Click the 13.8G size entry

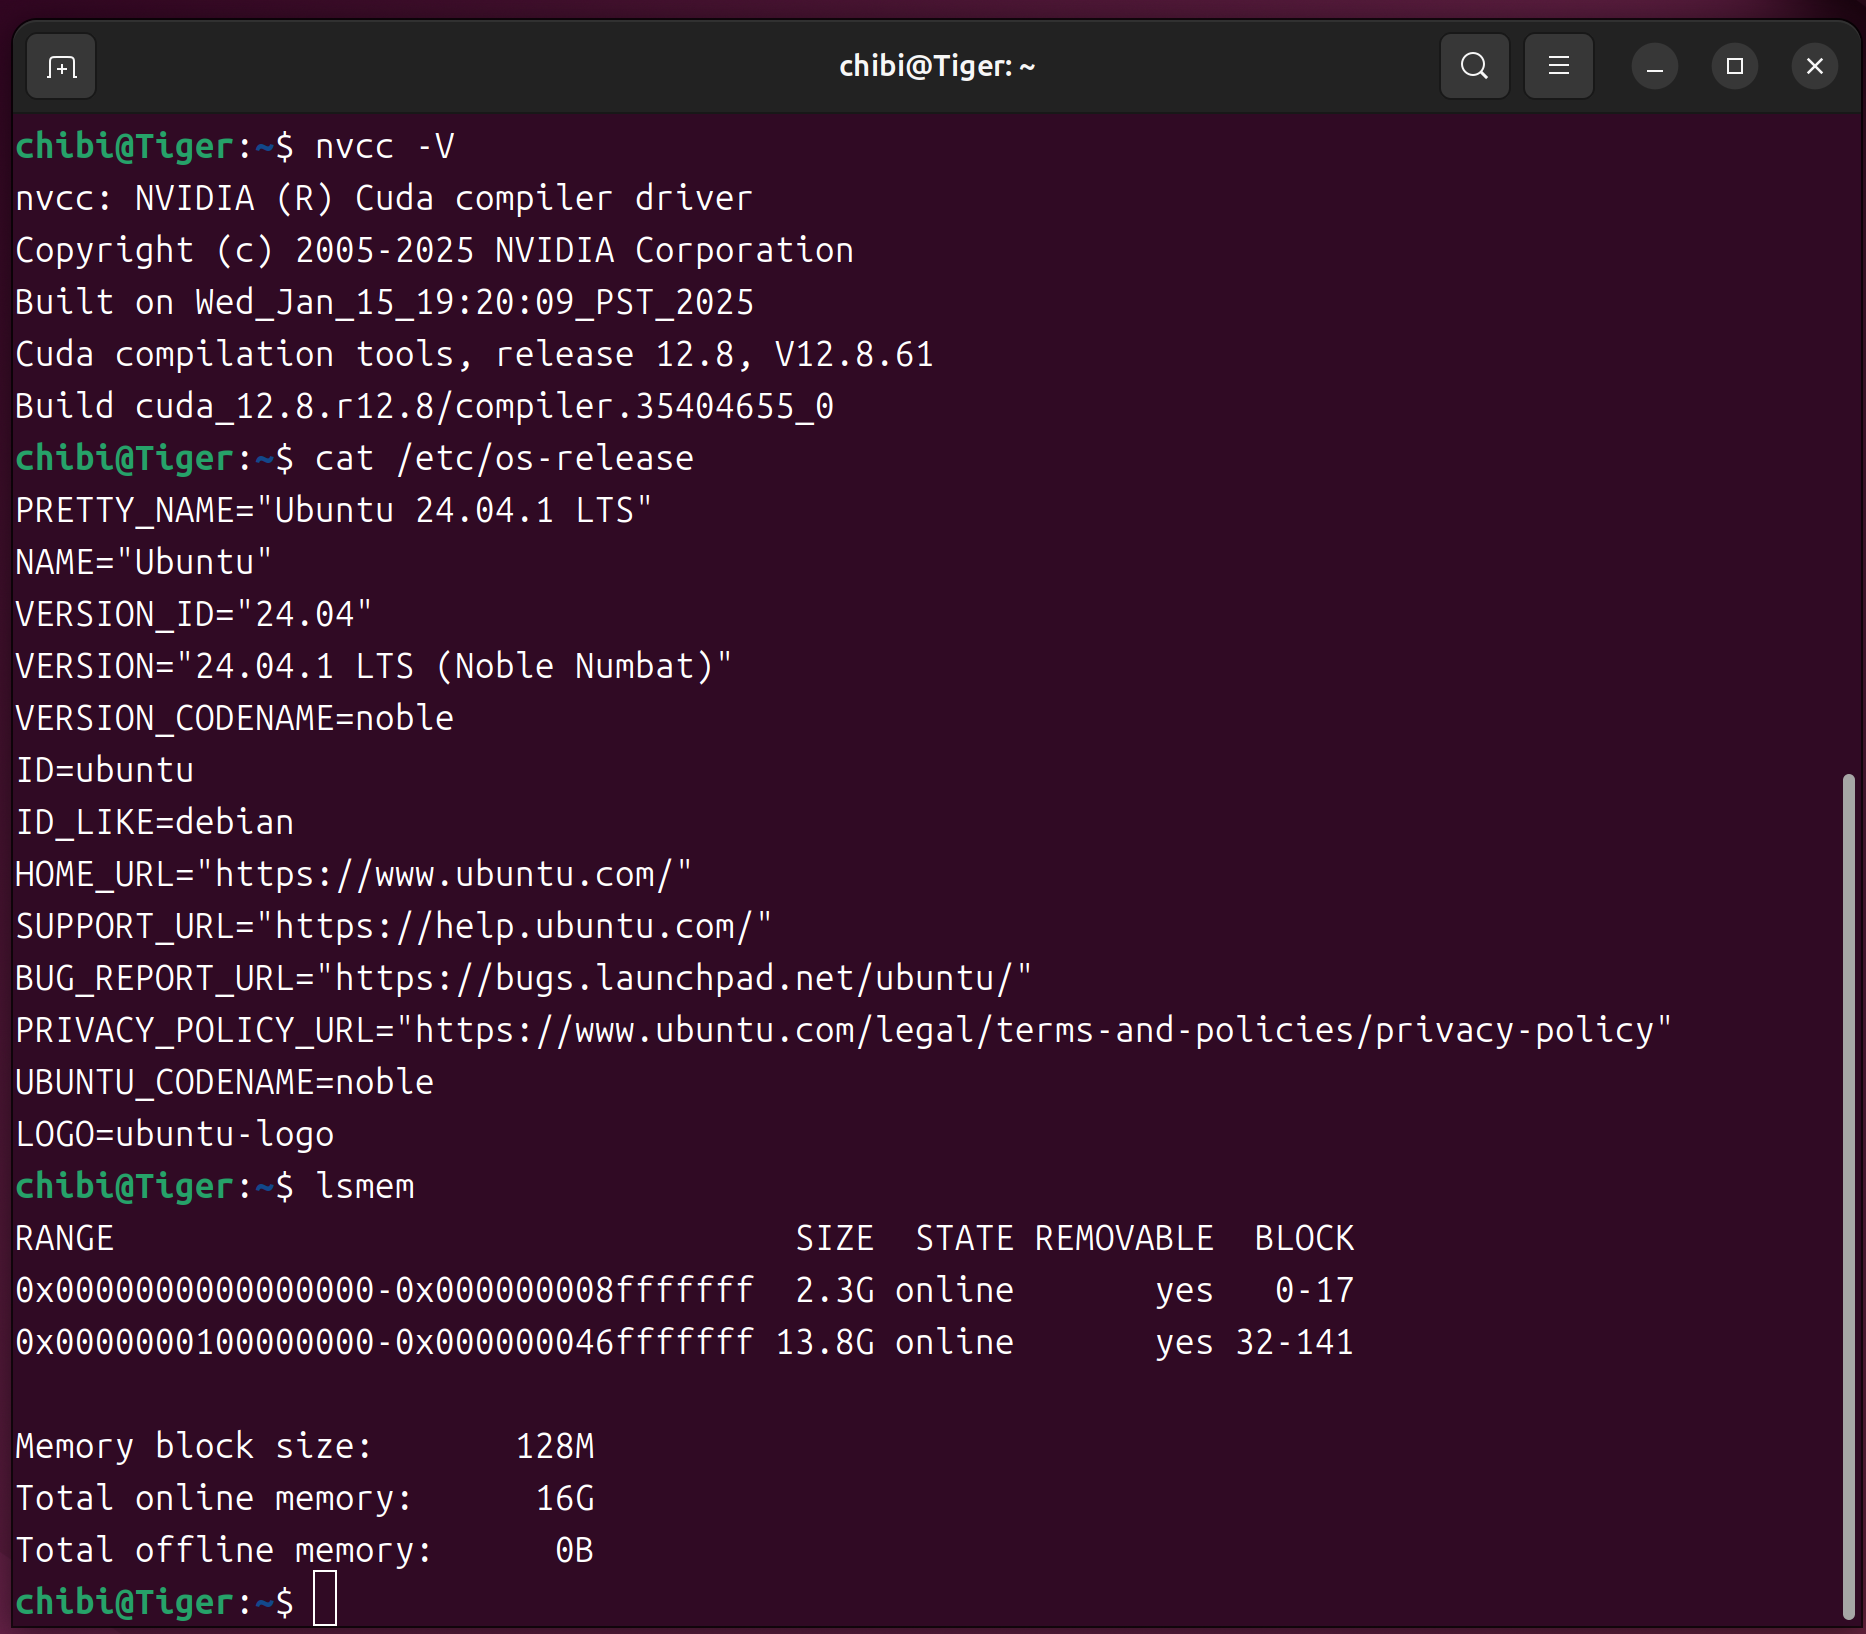coord(825,1343)
